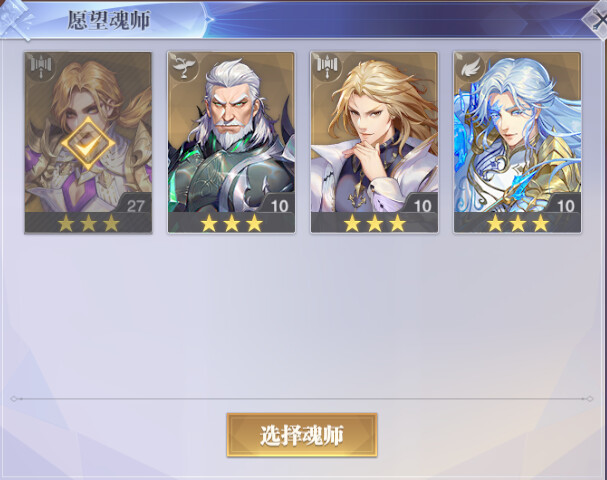Click the checkmark on the selected blond hero card

click(88, 144)
